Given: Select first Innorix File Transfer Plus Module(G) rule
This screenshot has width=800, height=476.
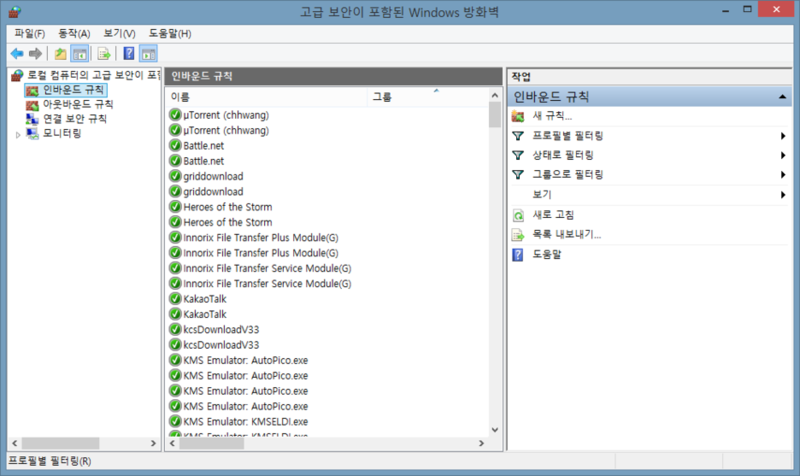Looking at the screenshot, I should pos(261,237).
